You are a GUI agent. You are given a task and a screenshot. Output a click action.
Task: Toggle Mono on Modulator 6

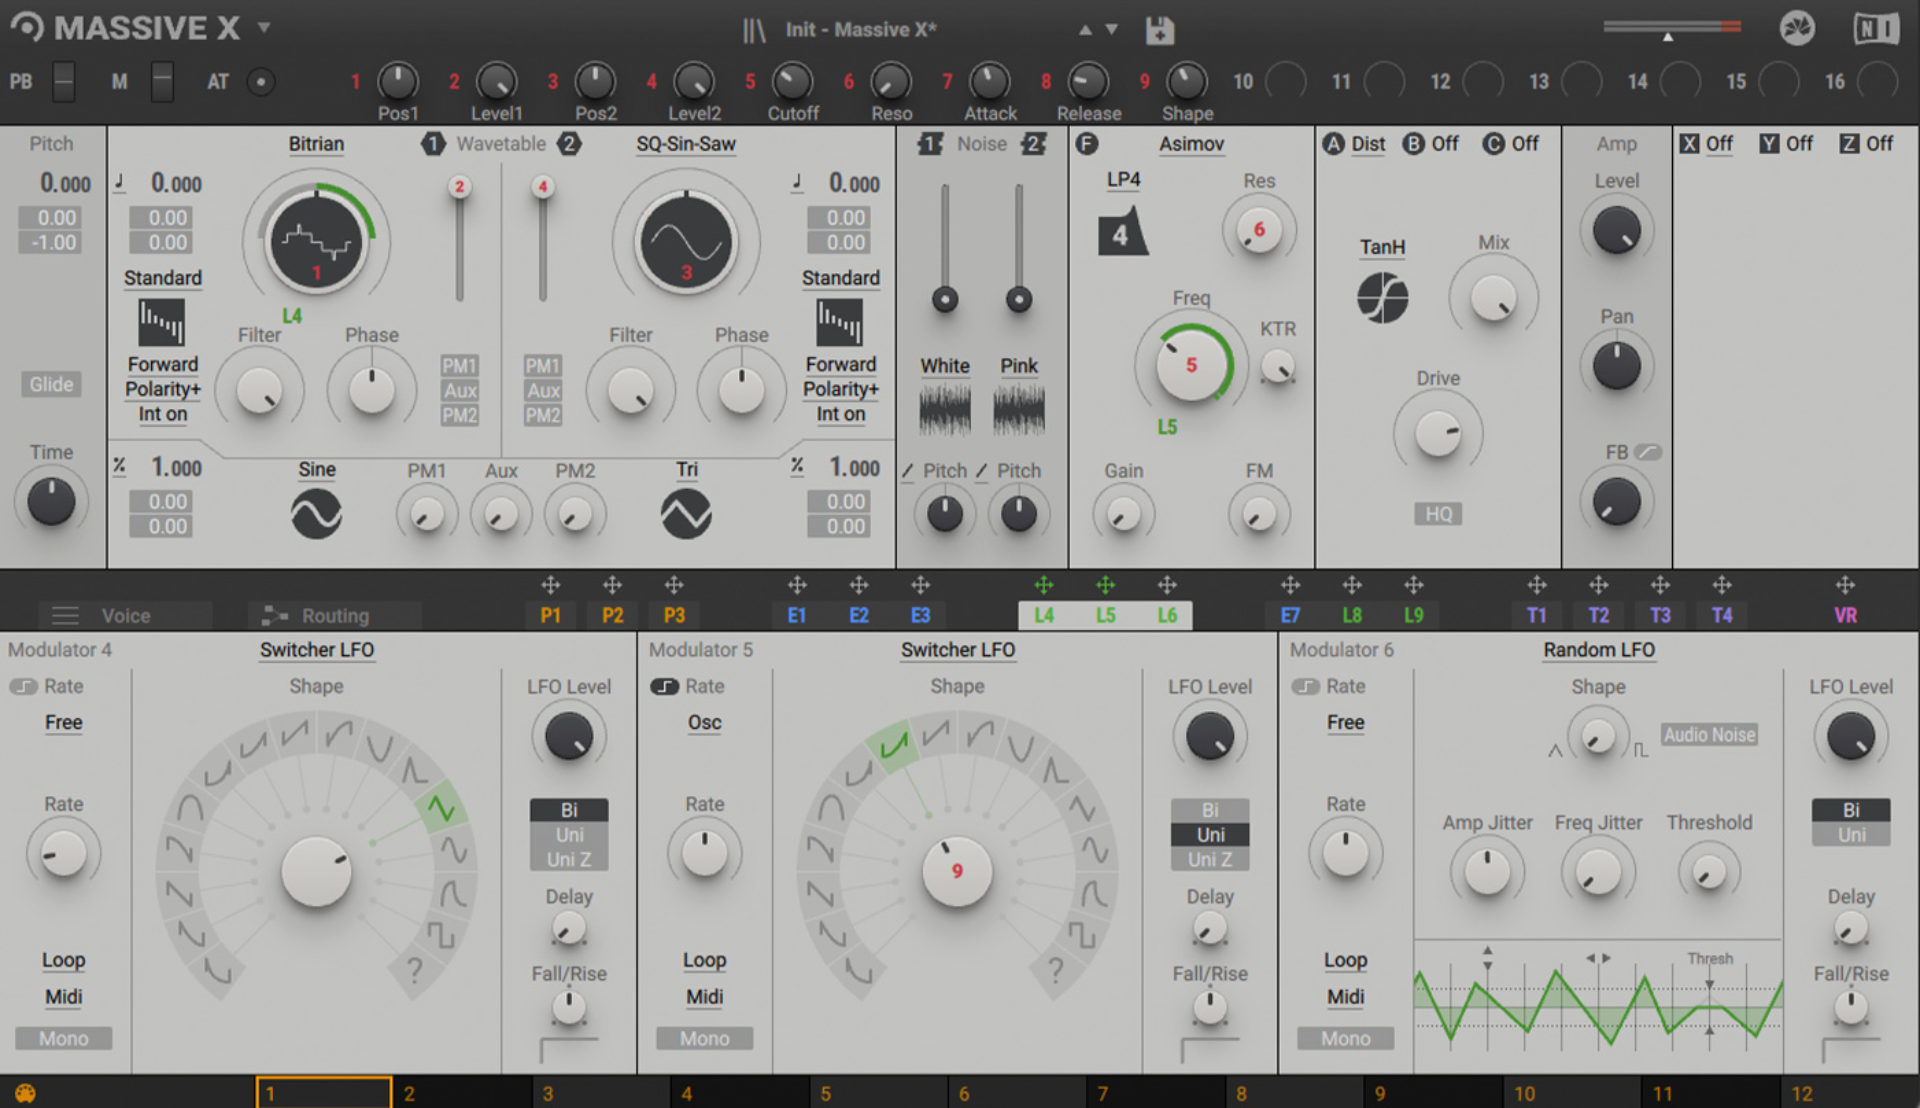[x=1344, y=1038]
